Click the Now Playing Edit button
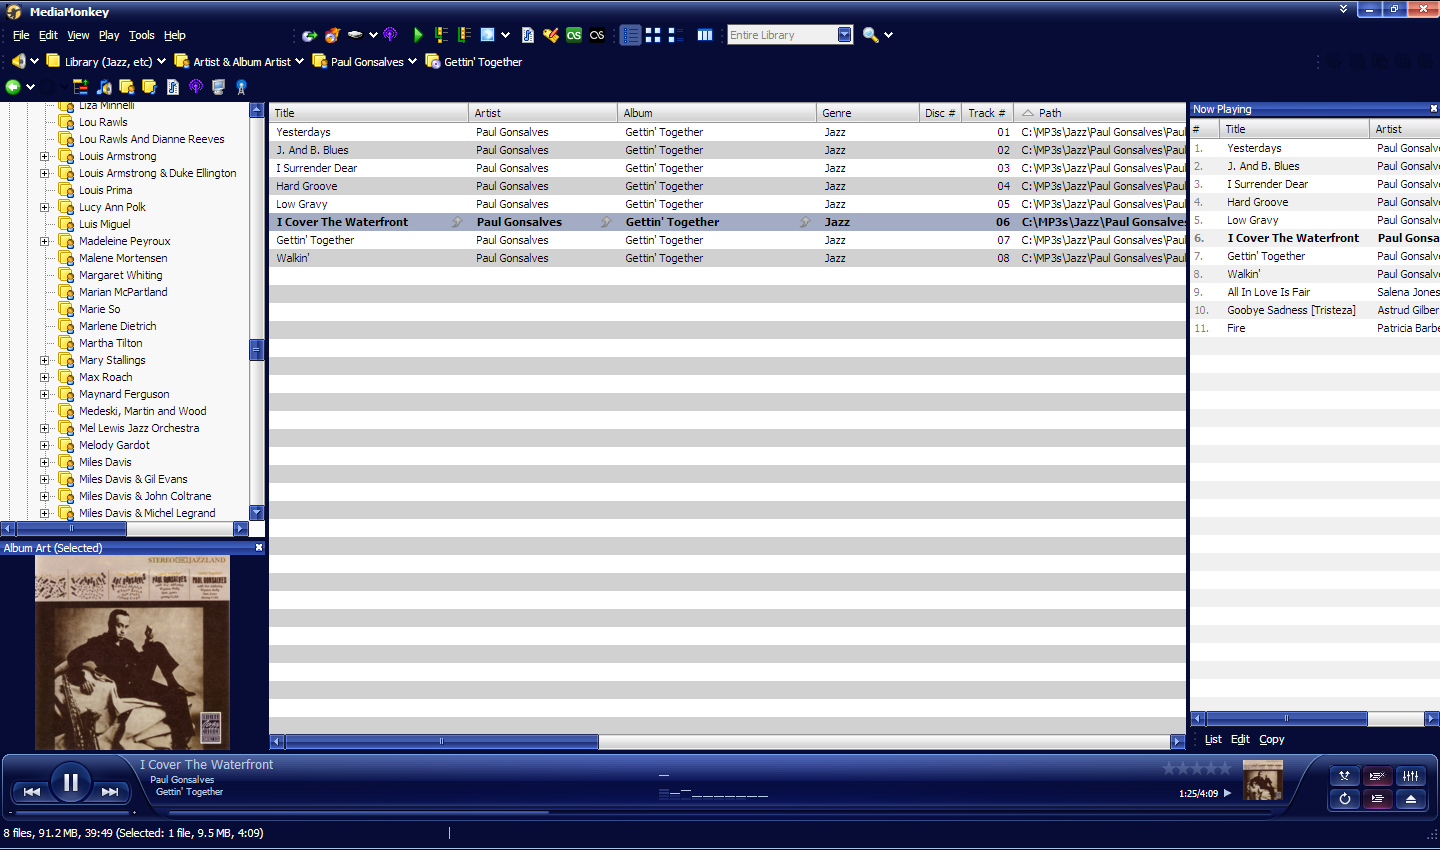 [x=1240, y=739]
